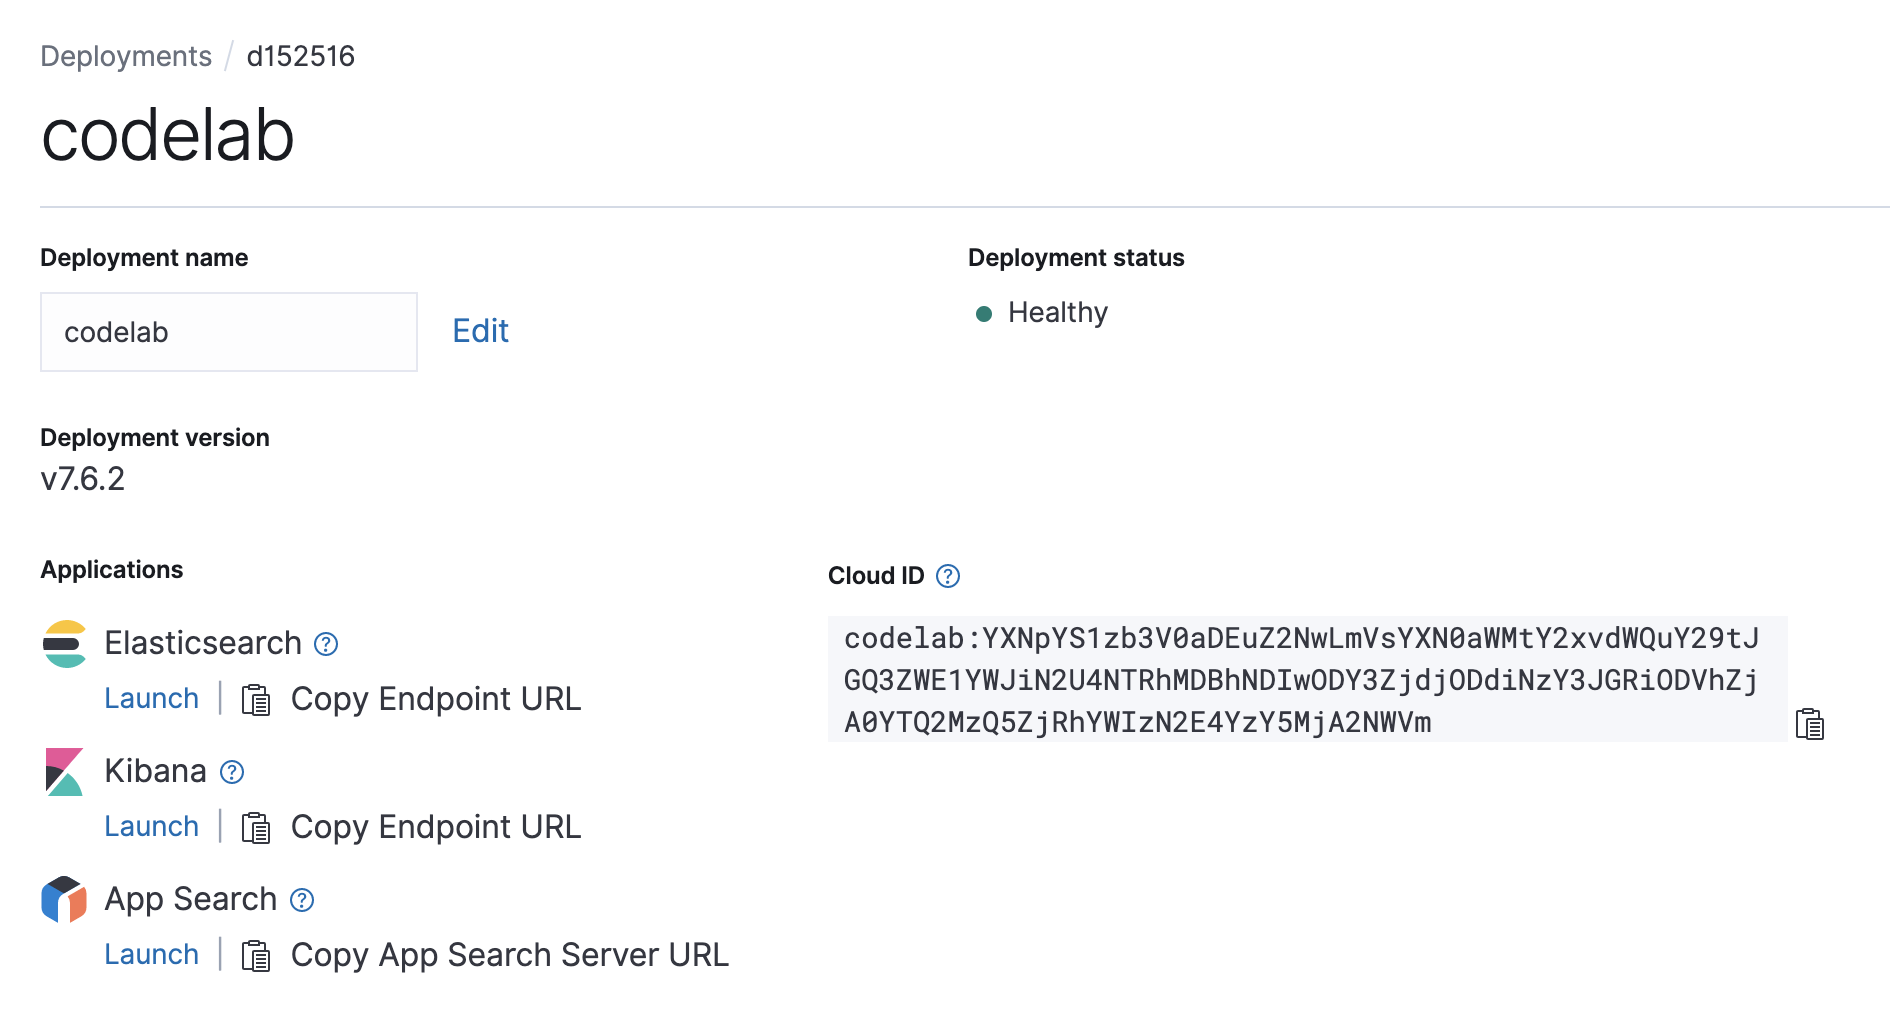Click inside the codelab deployment name field
Screen dimensions: 1890x1020
[228, 332]
